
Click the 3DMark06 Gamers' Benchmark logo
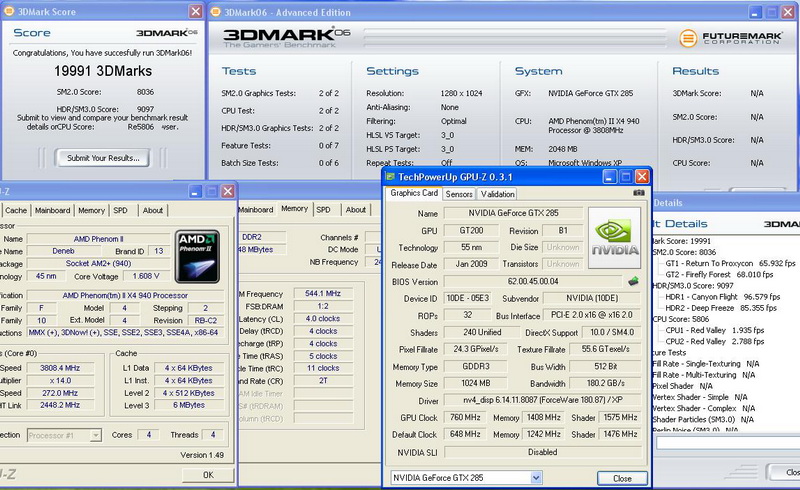click(x=286, y=37)
